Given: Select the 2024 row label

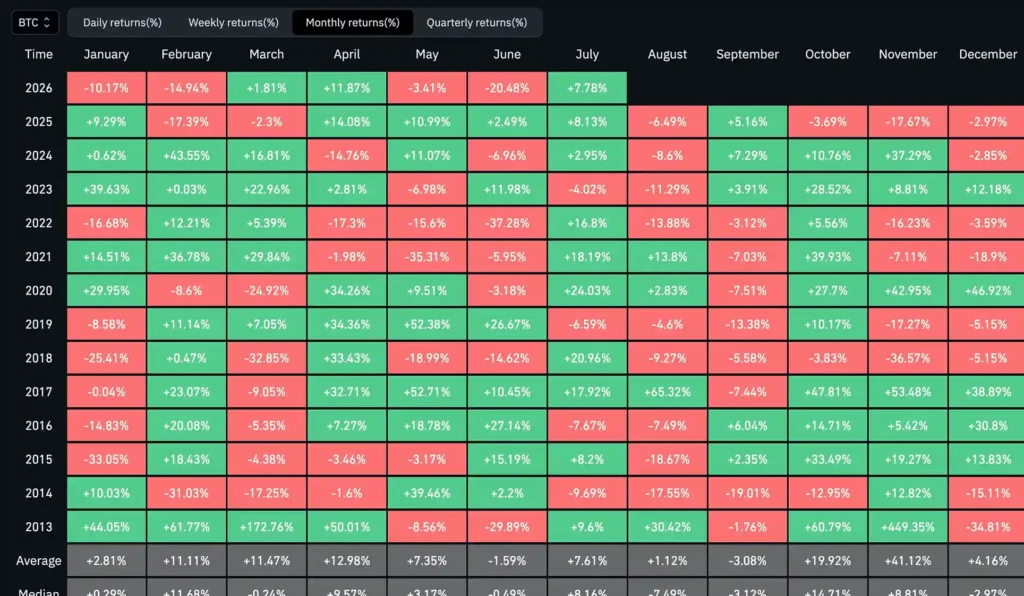Looking at the screenshot, I should tap(39, 155).
